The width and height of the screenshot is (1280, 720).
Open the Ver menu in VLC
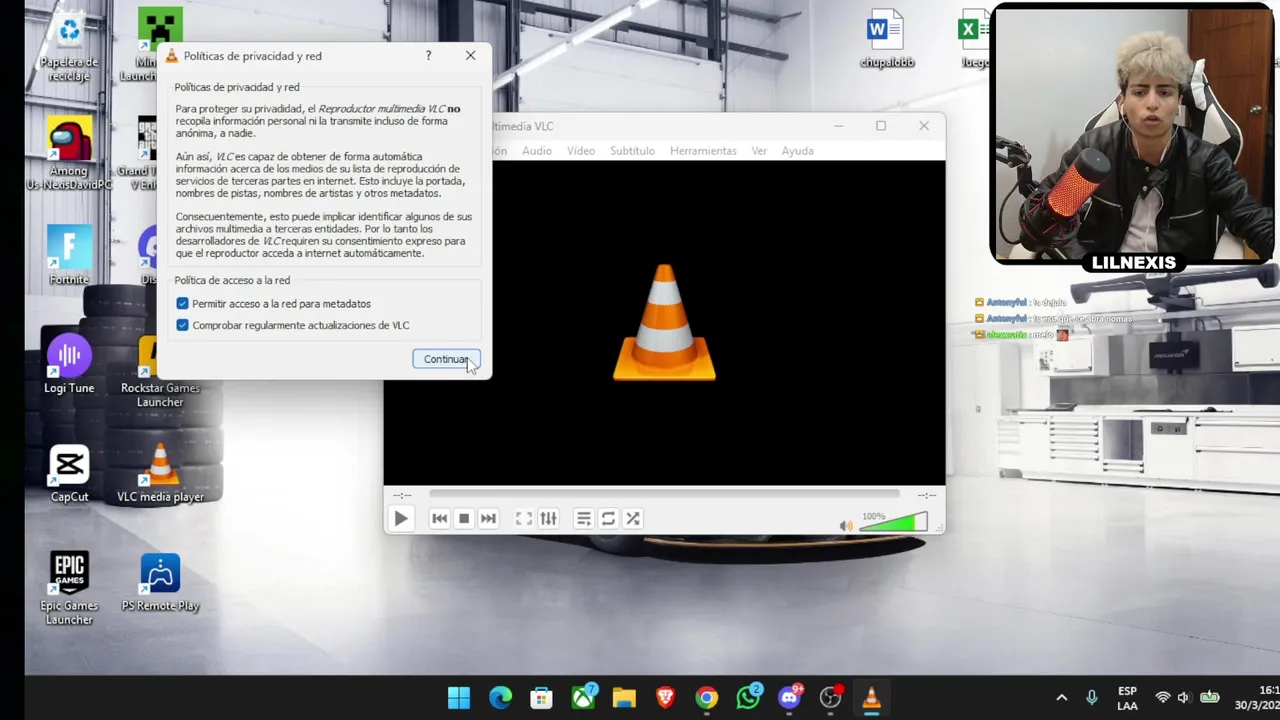(759, 151)
